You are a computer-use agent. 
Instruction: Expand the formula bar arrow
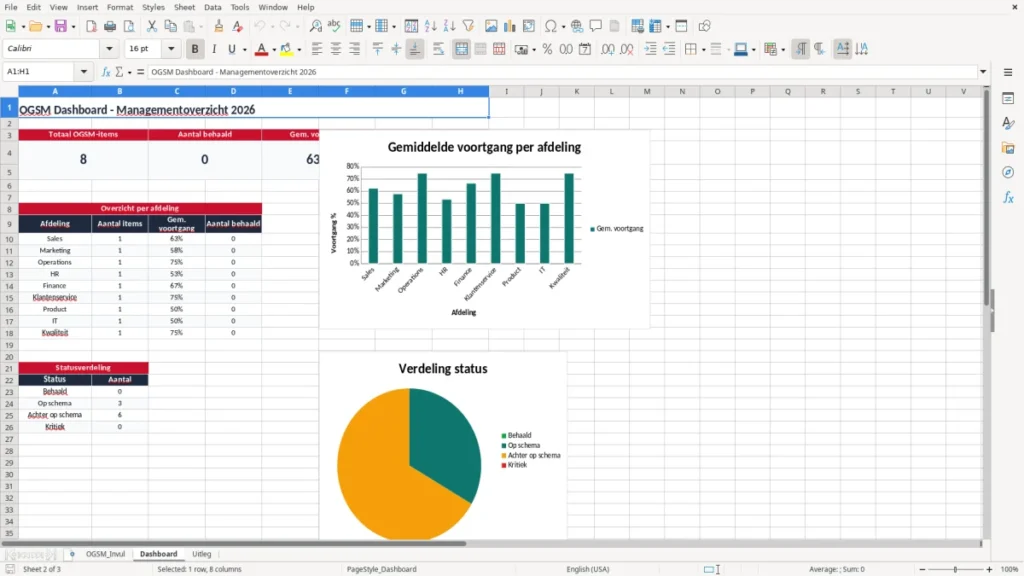[x=983, y=72]
